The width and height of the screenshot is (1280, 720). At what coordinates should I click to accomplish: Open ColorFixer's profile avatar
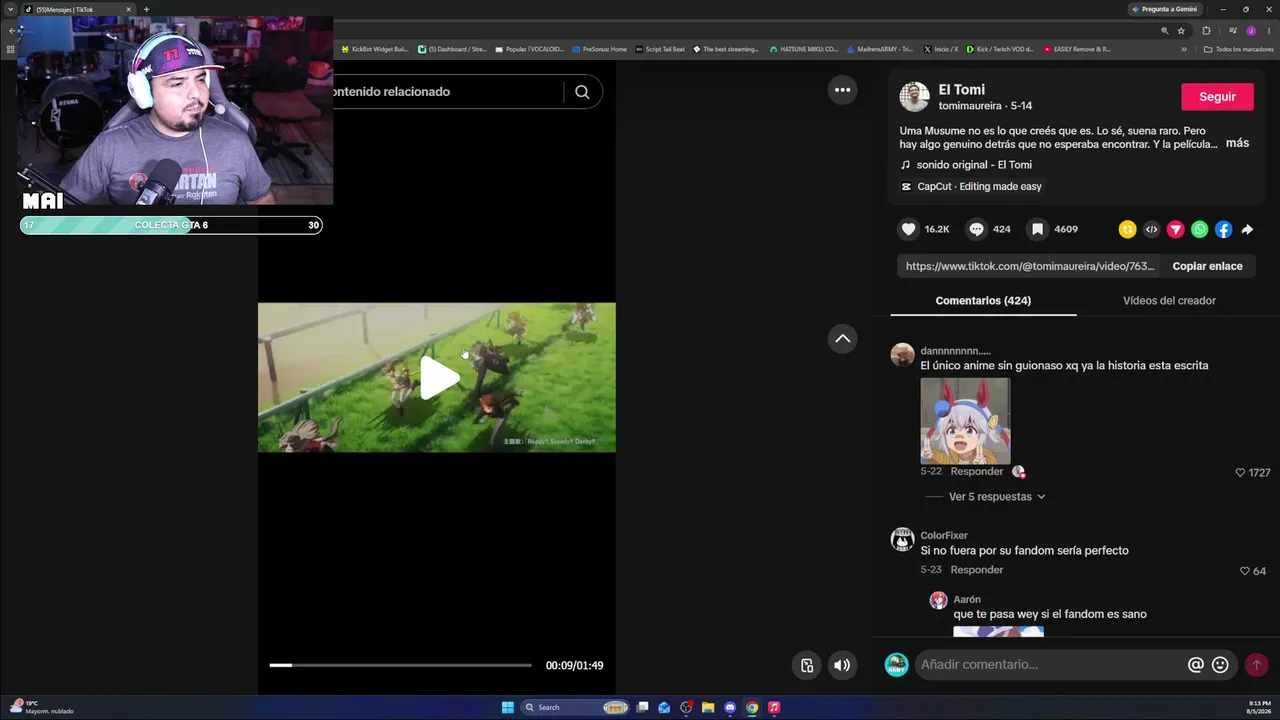tap(902, 540)
